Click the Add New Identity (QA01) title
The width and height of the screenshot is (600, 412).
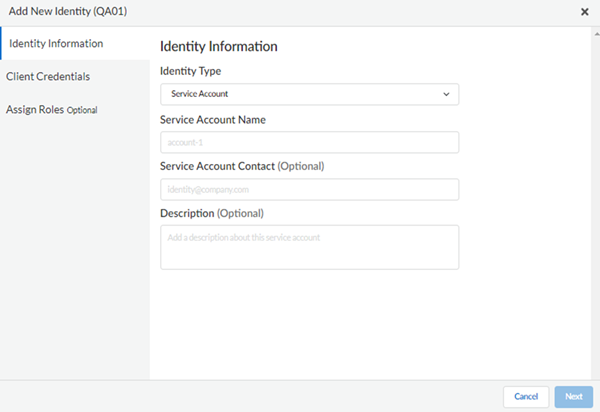click(x=68, y=12)
